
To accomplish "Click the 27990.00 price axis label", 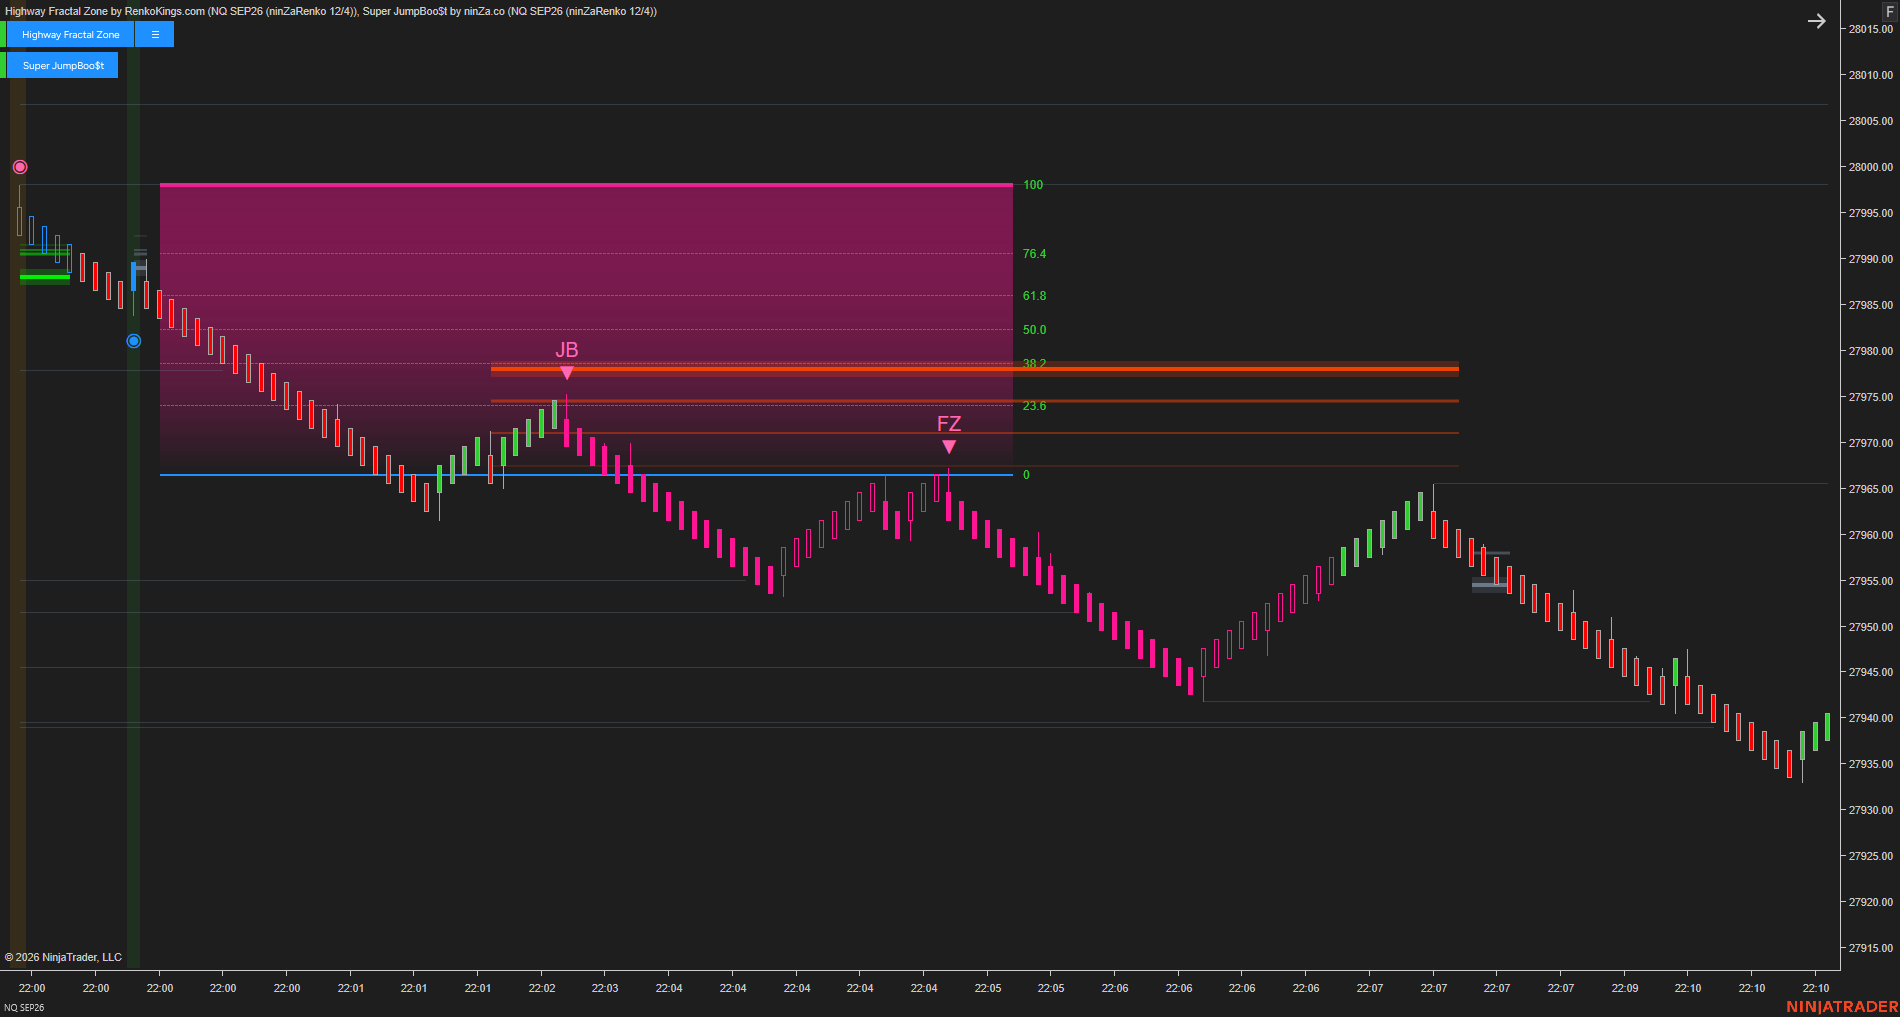I will click(1870, 259).
